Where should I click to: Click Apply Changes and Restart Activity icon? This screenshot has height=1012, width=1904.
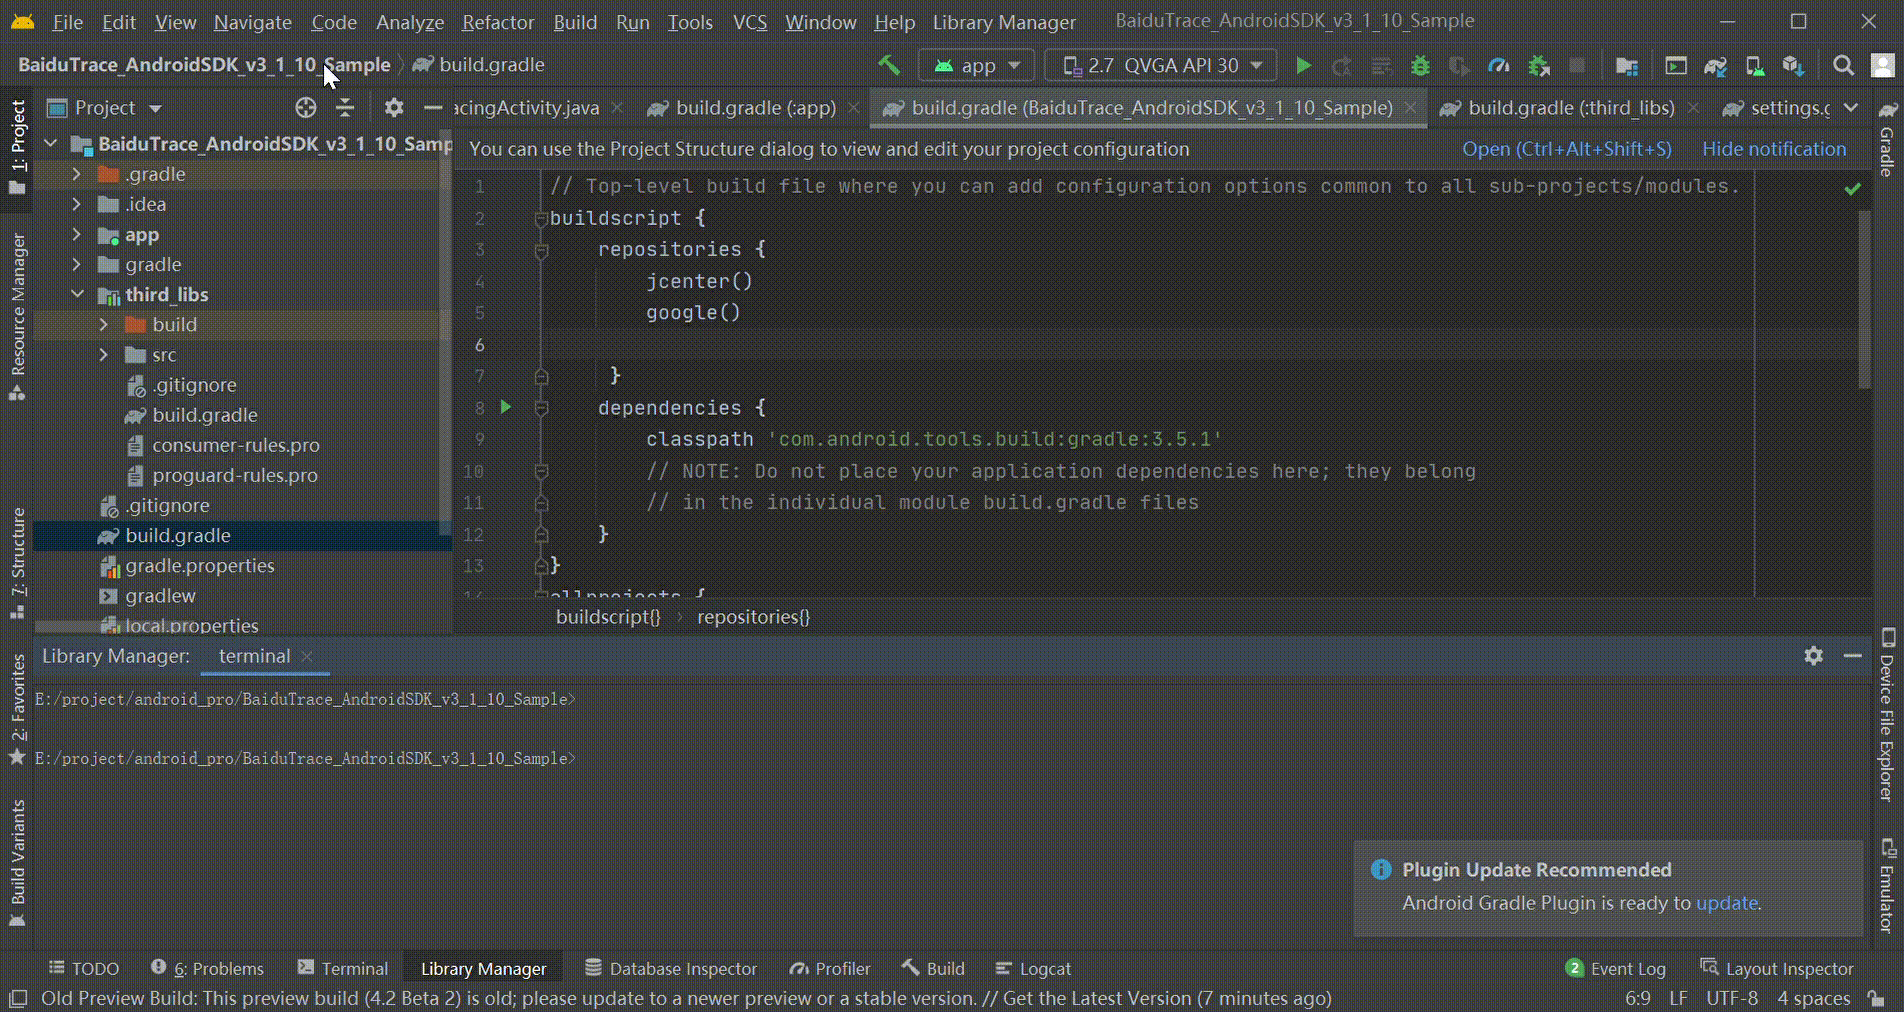pyautogui.click(x=1342, y=65)
